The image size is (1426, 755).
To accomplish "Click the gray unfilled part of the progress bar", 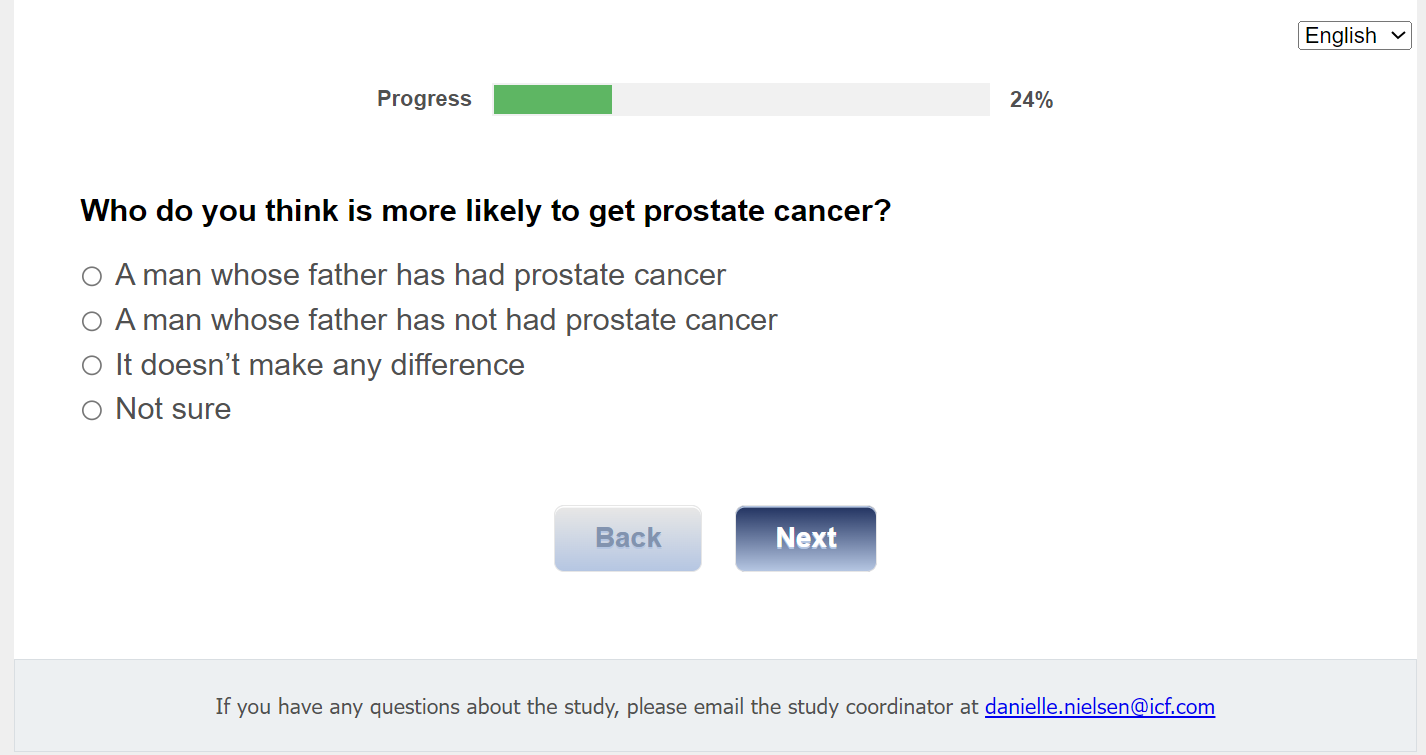I will (800, 100).
